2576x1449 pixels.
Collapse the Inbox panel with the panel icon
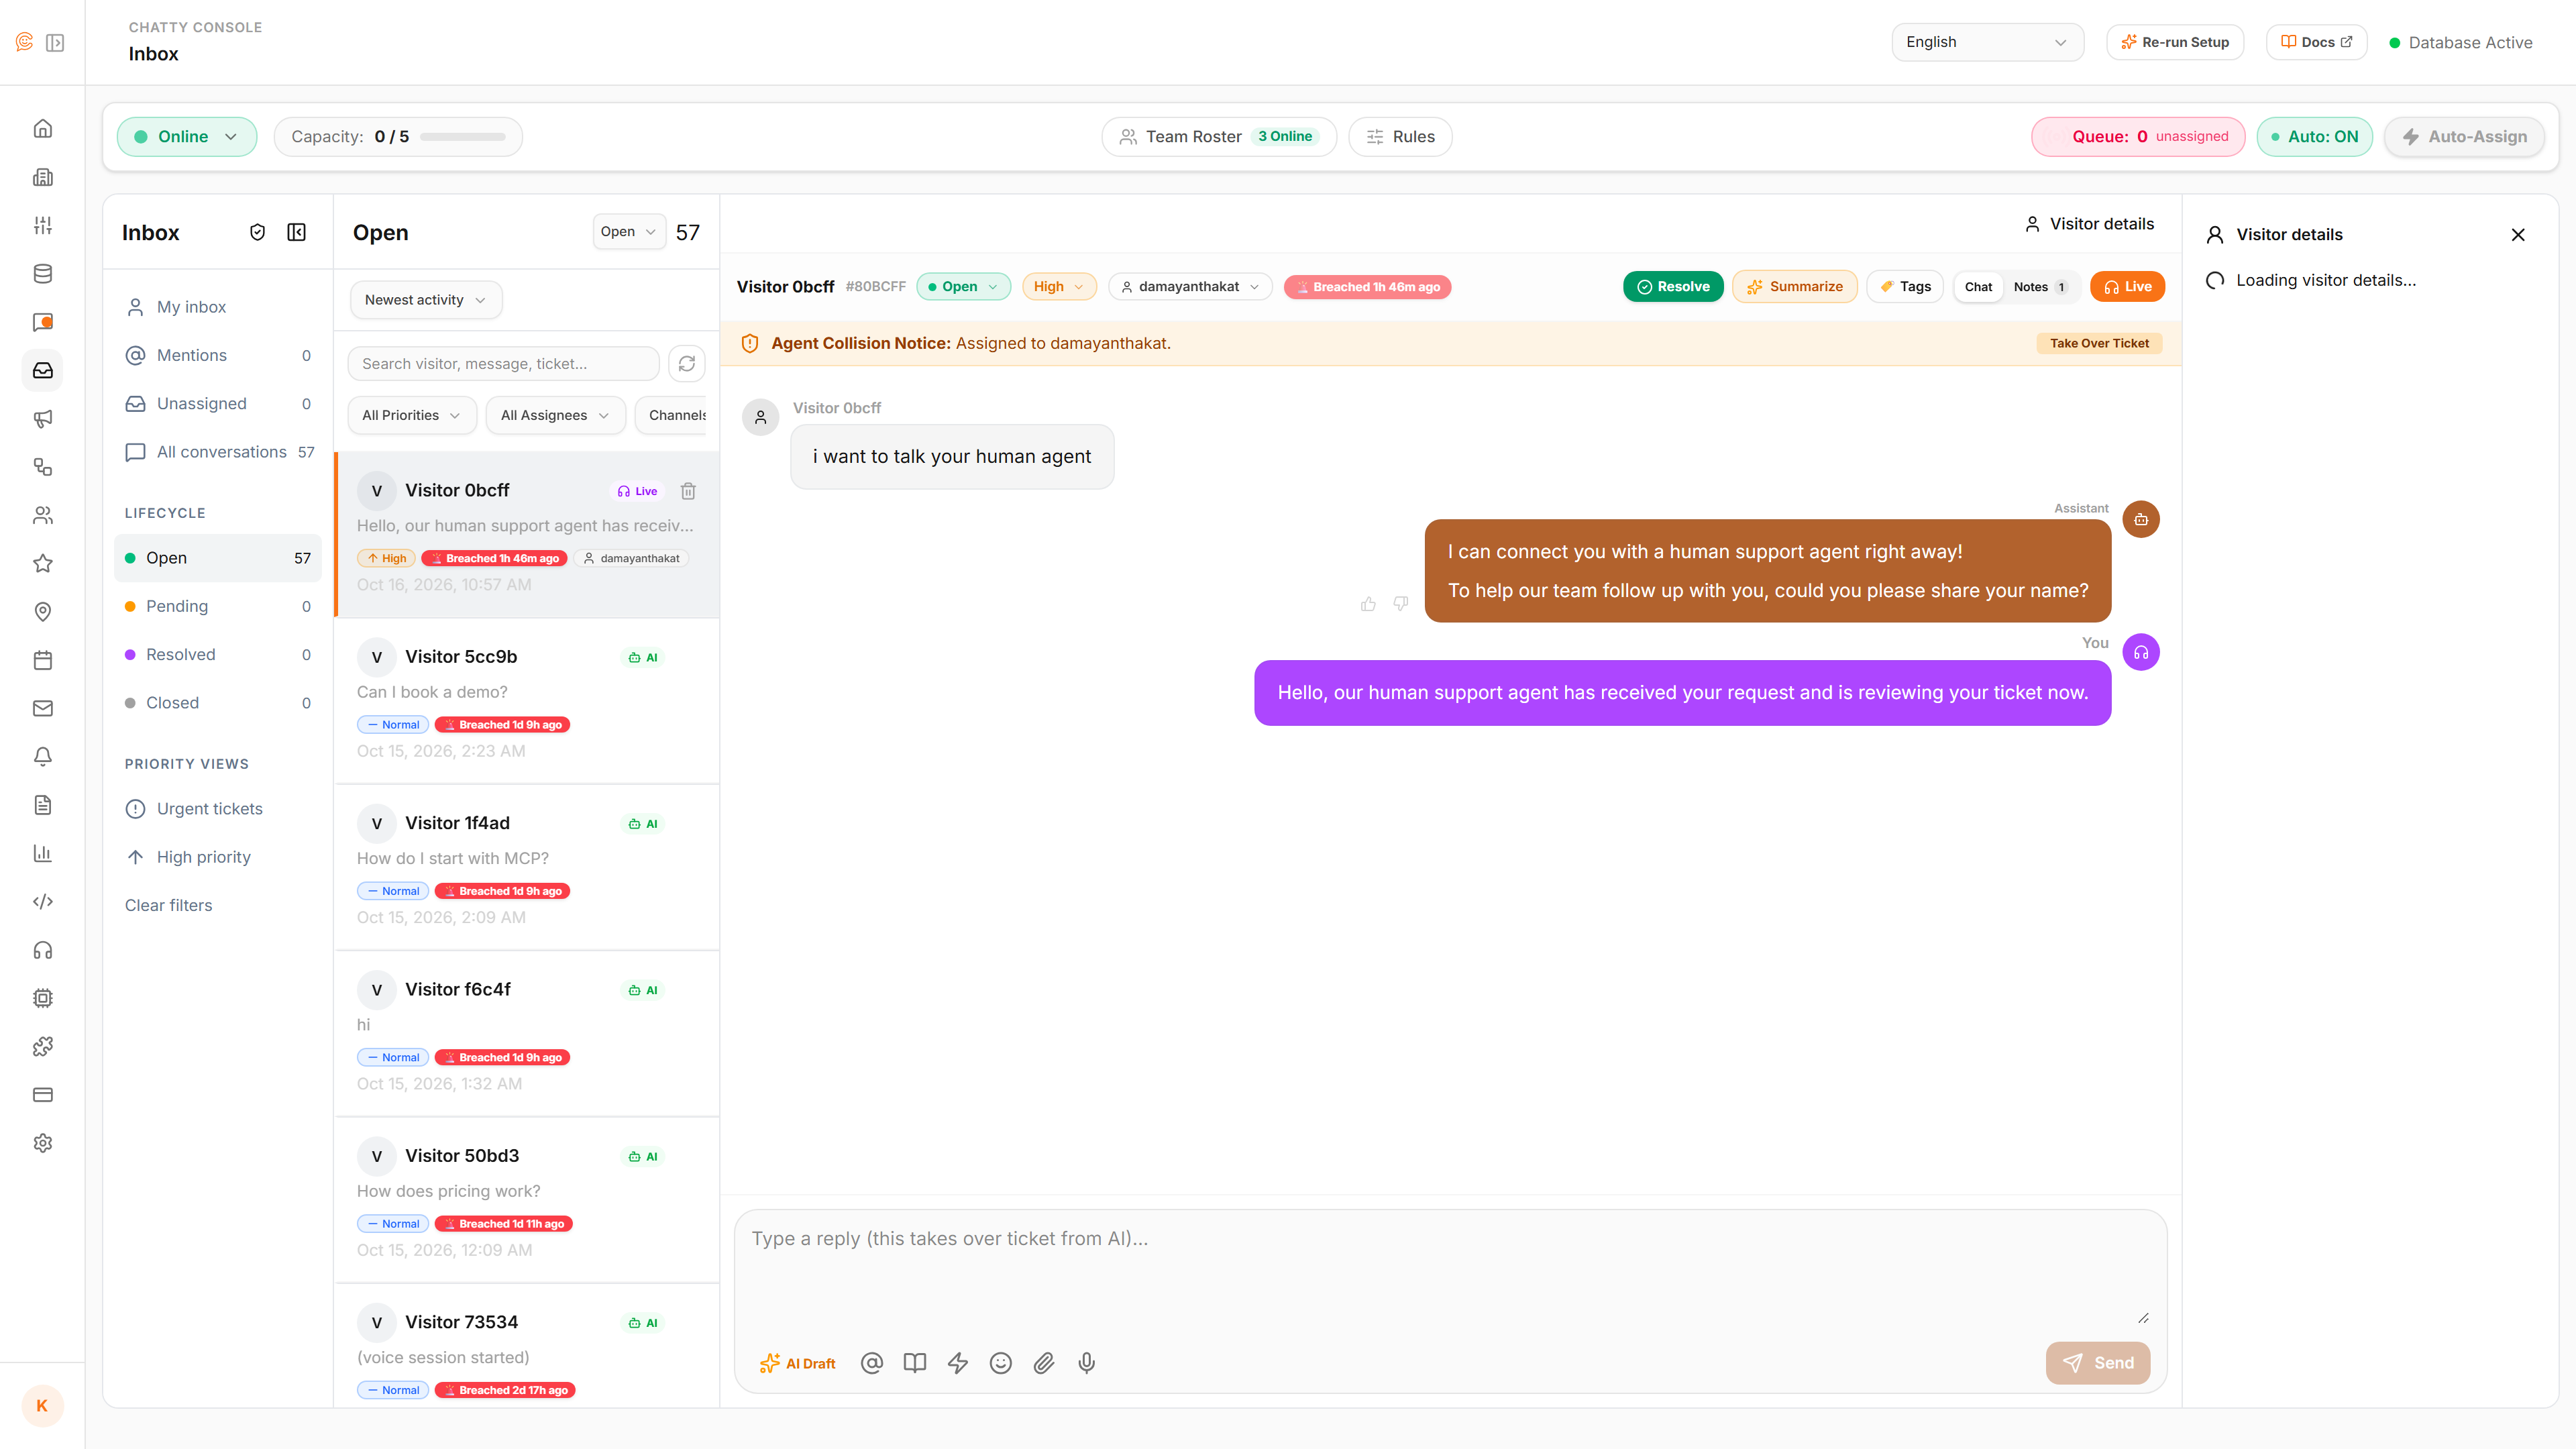coord(297,232)
